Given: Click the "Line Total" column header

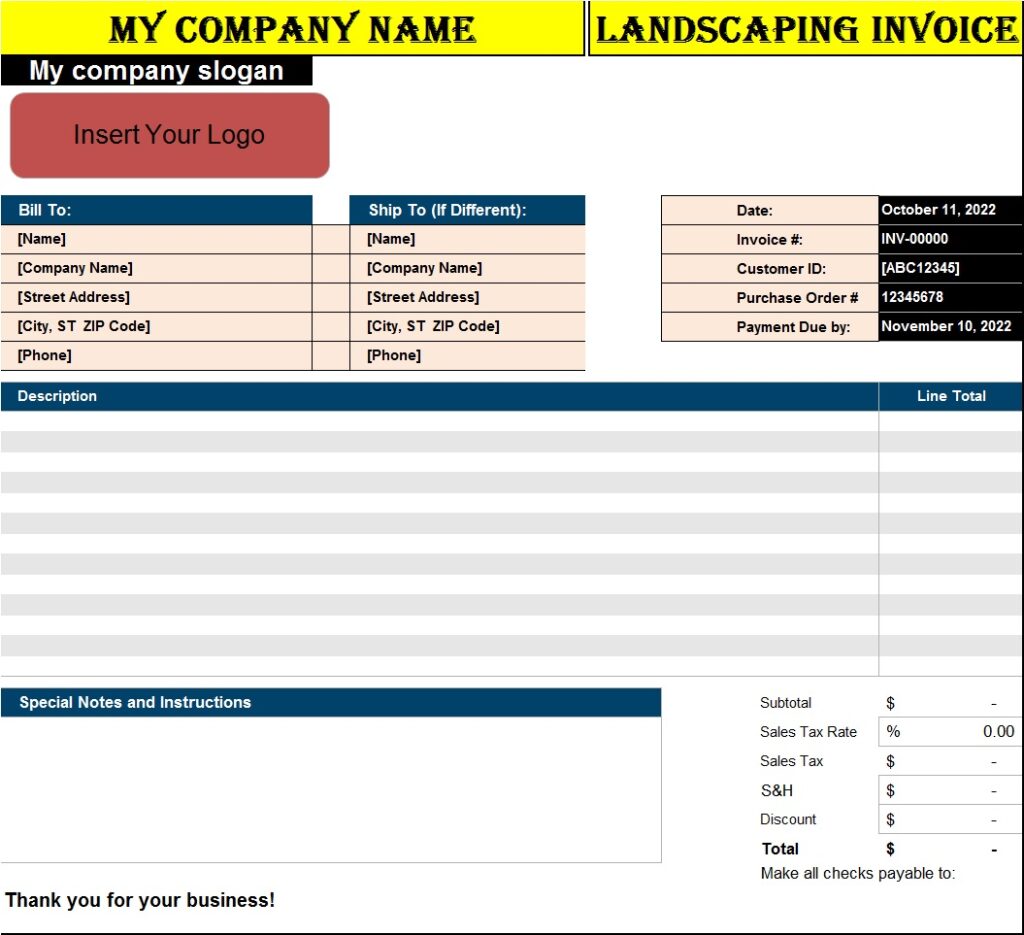Looking at the screenshot, I should [x=951, y=396].
